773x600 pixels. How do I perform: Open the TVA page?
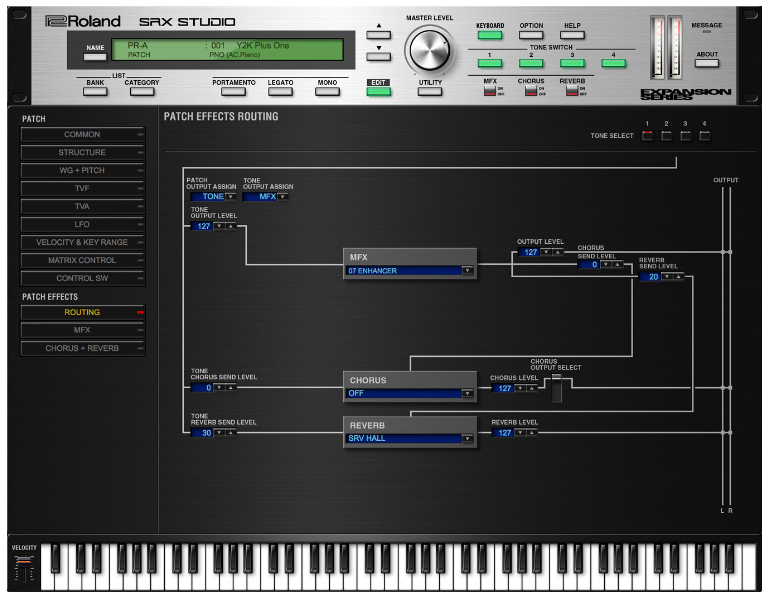click(x=82, y=206)
